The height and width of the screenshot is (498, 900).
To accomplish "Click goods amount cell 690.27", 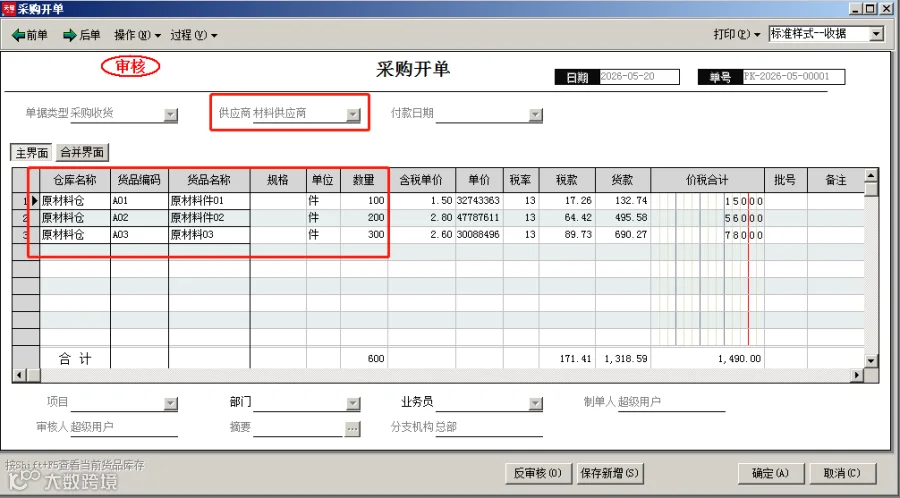I will (x=623, y=235).
